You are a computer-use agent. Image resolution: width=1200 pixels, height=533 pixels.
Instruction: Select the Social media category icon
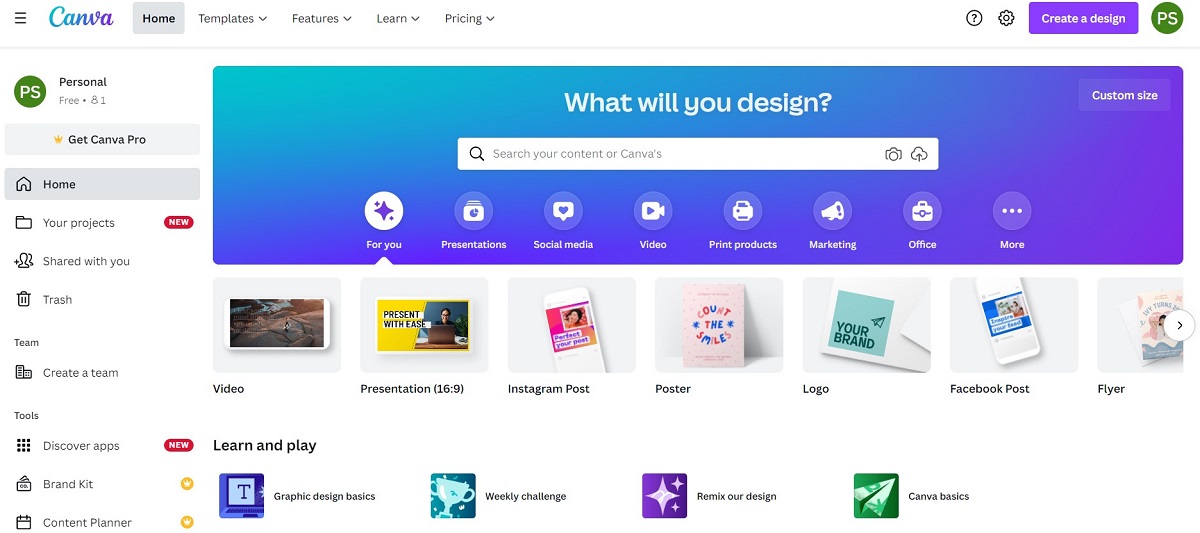(x=563, y=211)
